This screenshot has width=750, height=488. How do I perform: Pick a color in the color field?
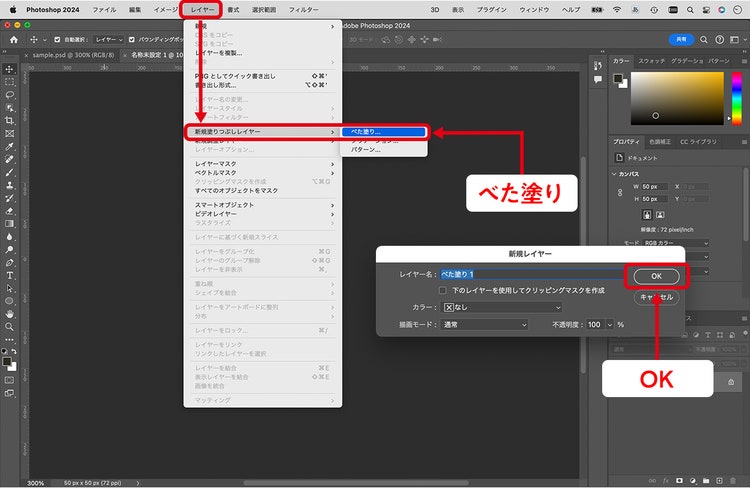[677, 98]
